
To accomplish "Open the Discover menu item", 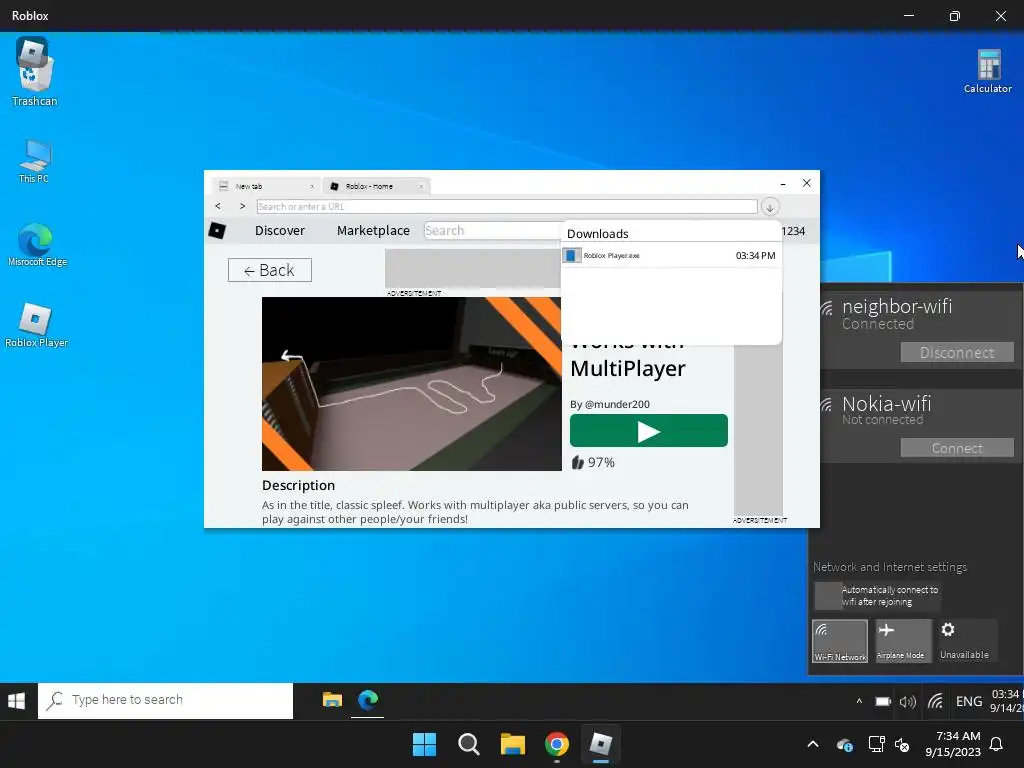I will (x=280, y=231).
